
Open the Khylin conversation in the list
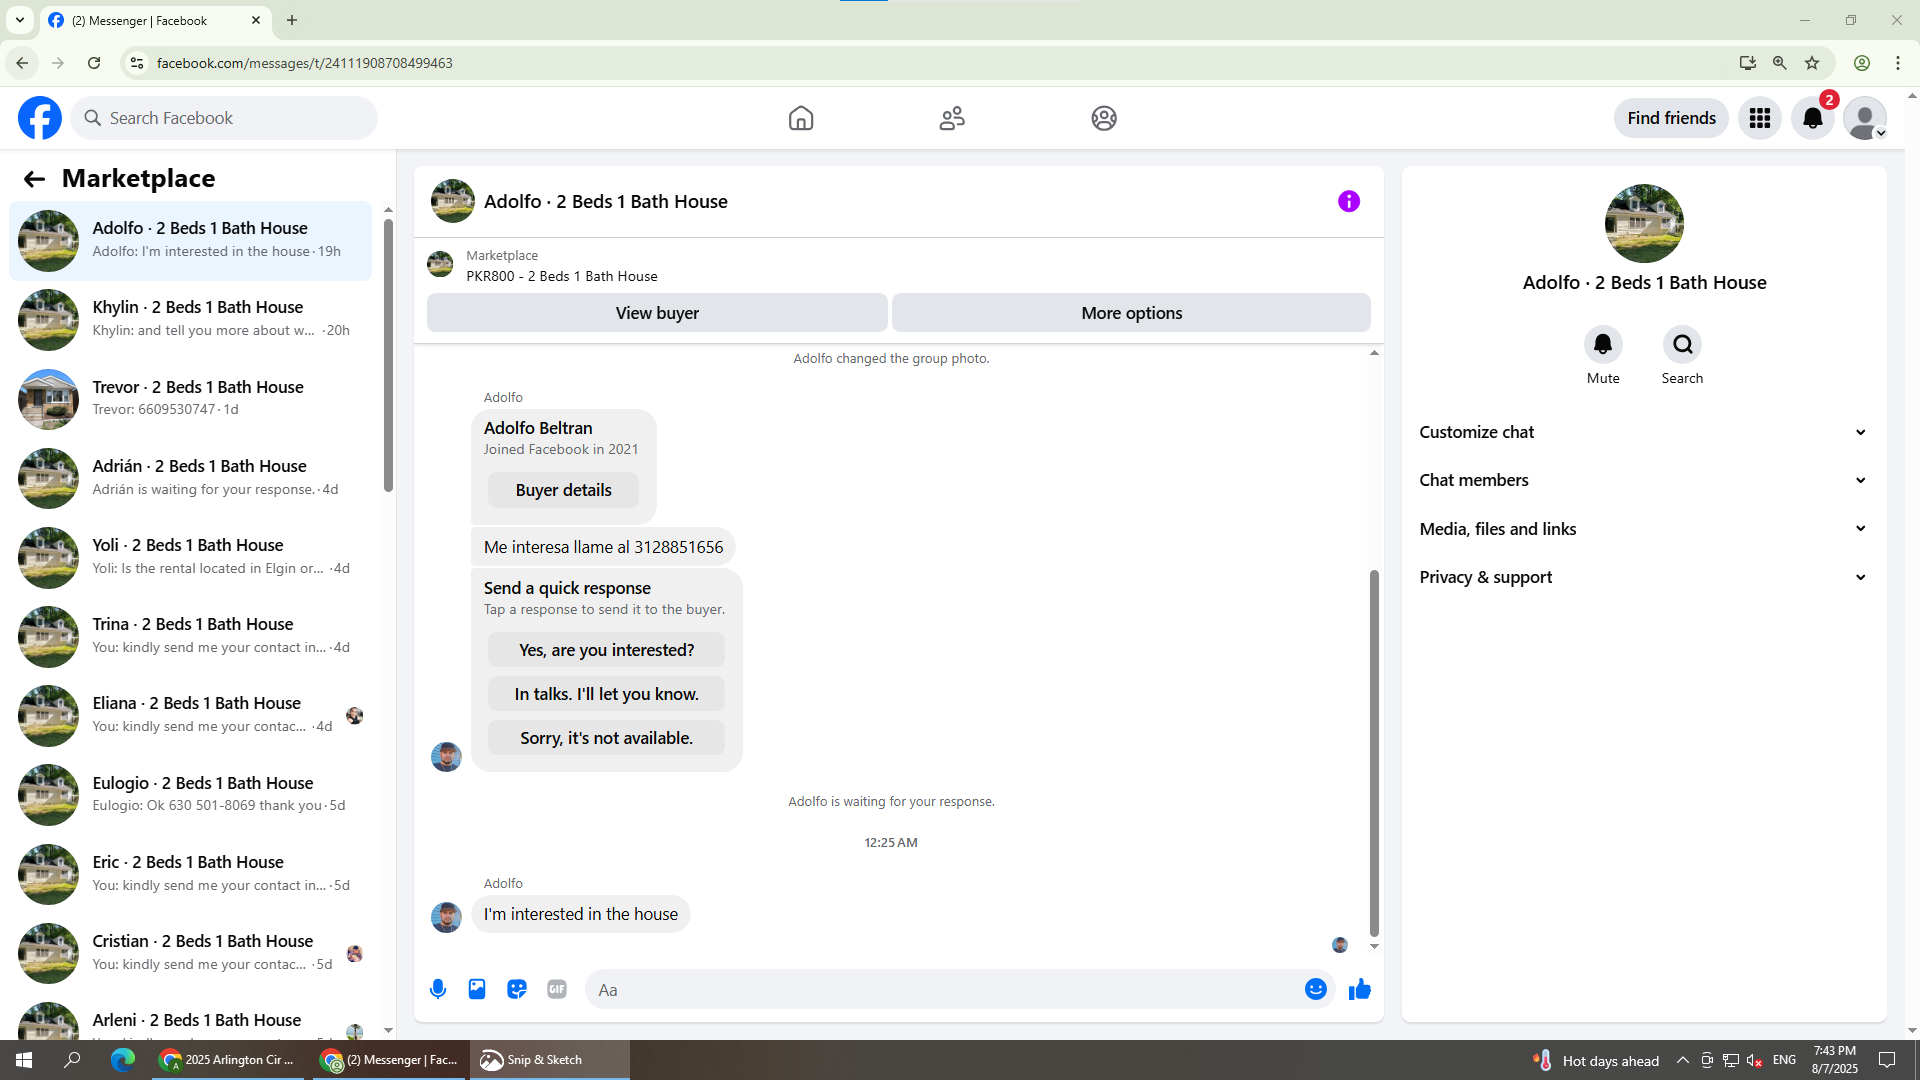tap(190, 320)
